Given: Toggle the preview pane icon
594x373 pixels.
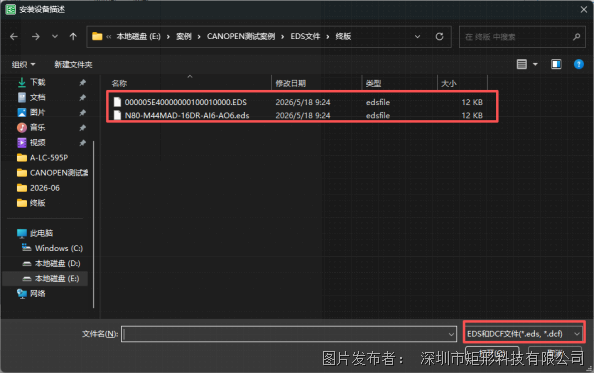Looking at the screenshot, I should point(556,64).
